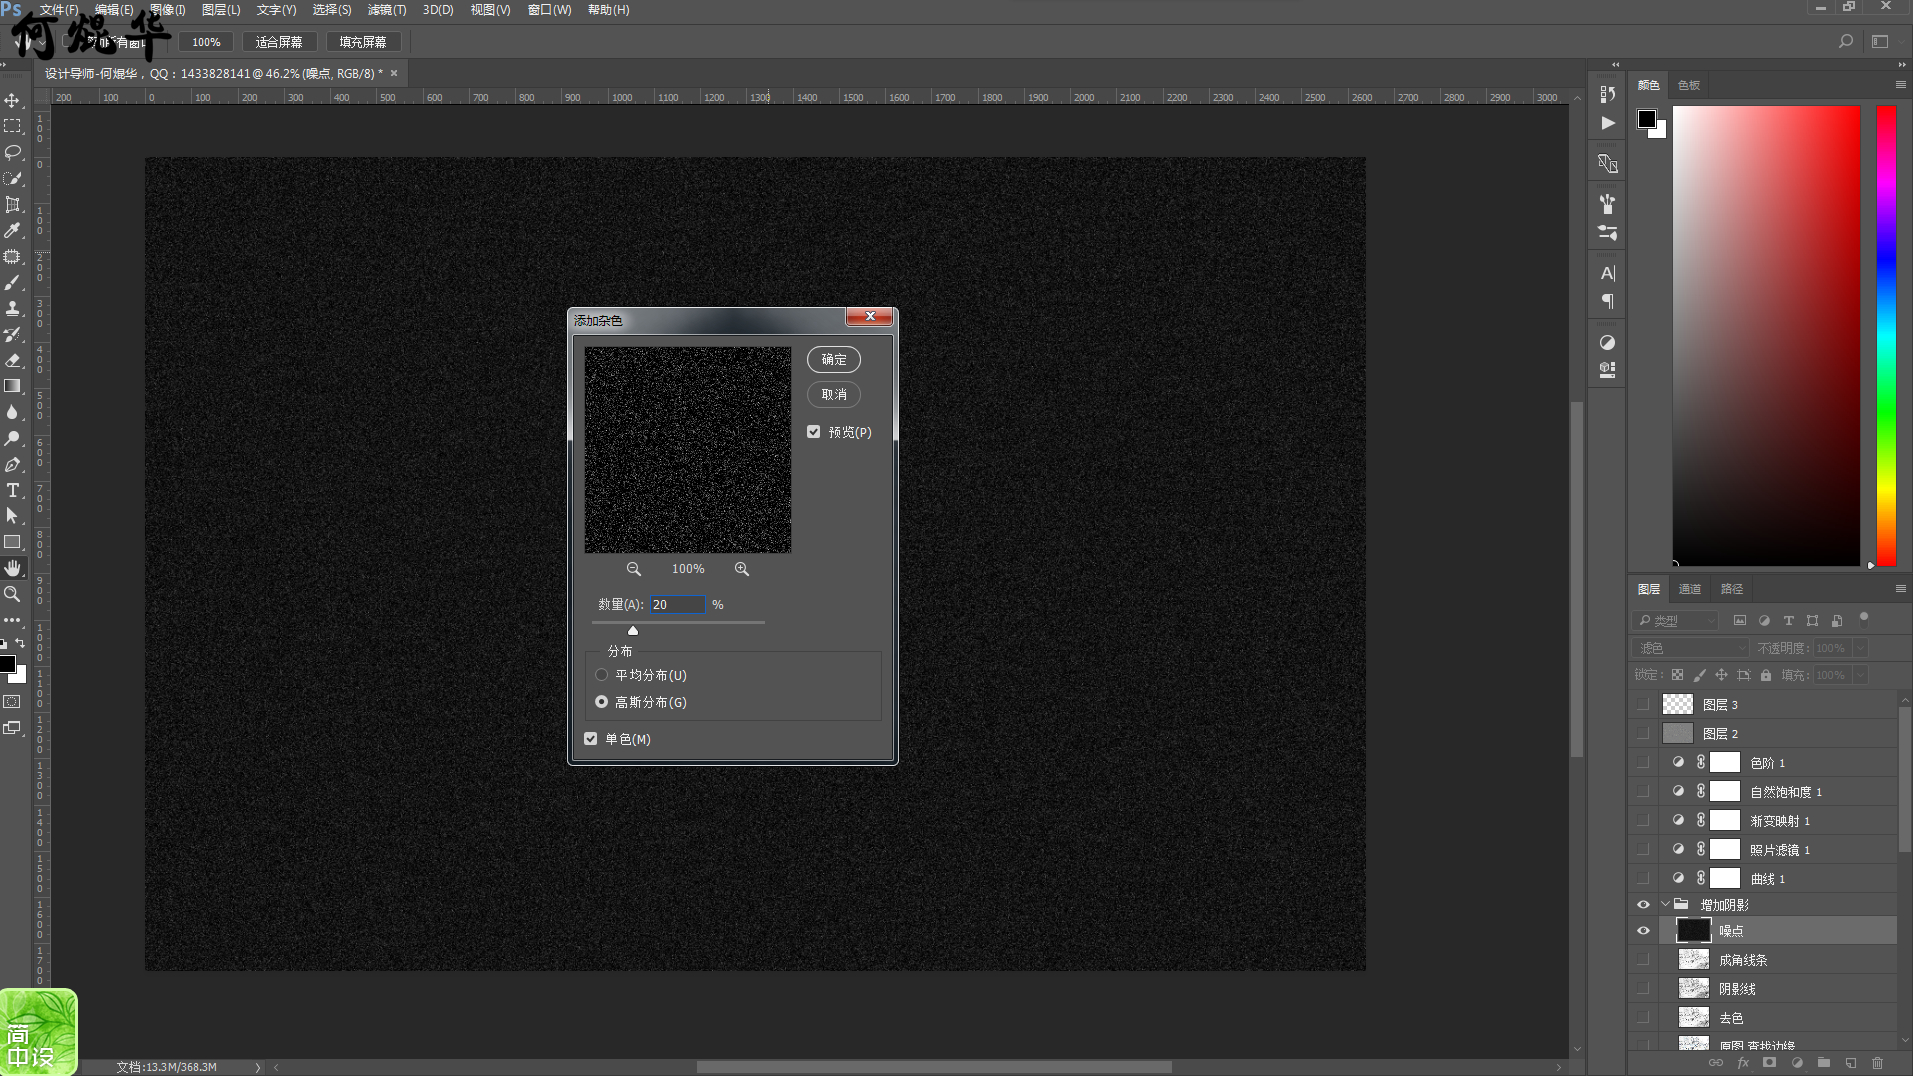This screenshot has width=1913, height=1076.
Task: Open the 滤镜(T) filter menu
Action: pyautogui.click(x=386, y=10)
